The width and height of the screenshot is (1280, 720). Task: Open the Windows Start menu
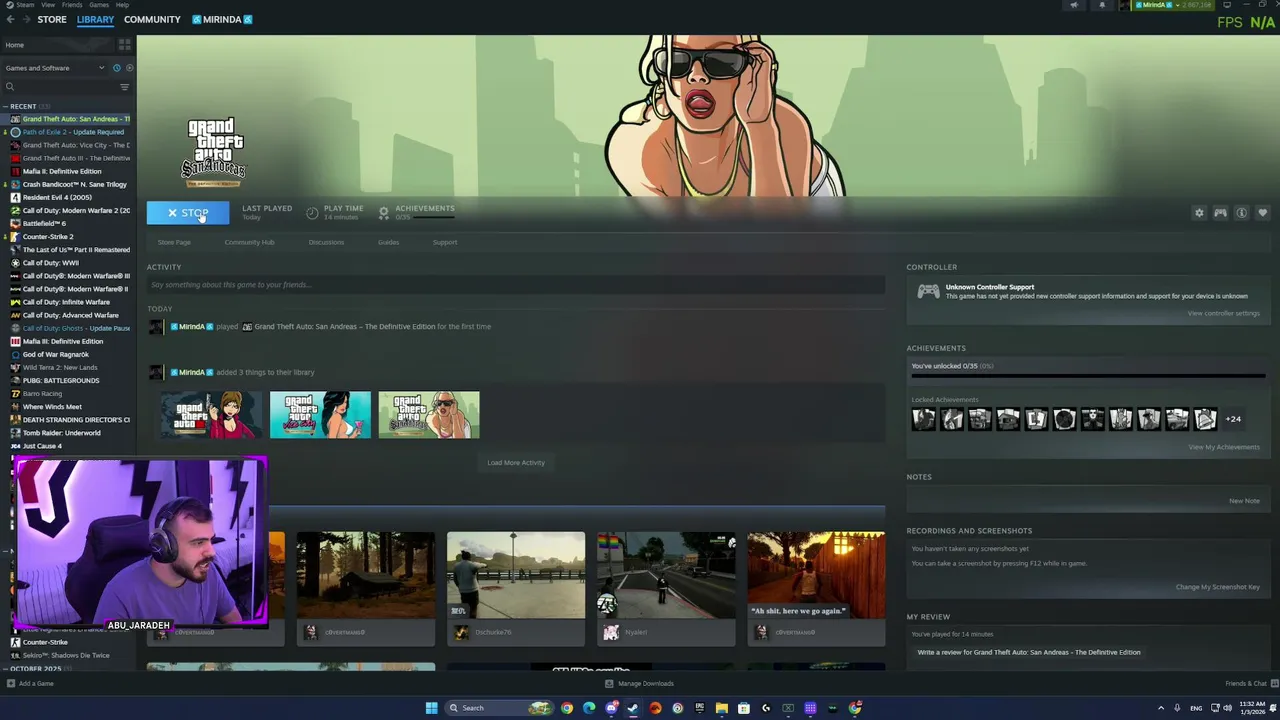coord(431,708)
